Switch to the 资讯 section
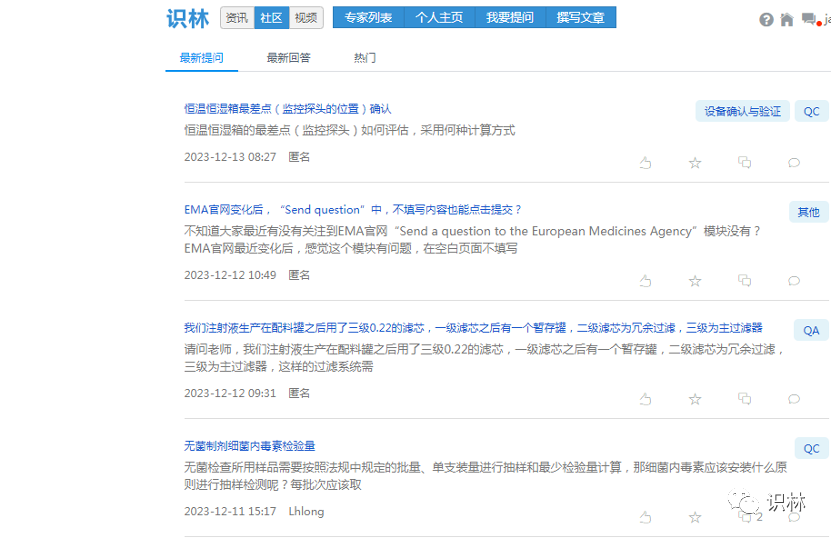The image size is (832, 538). click(x=237, y=18)
